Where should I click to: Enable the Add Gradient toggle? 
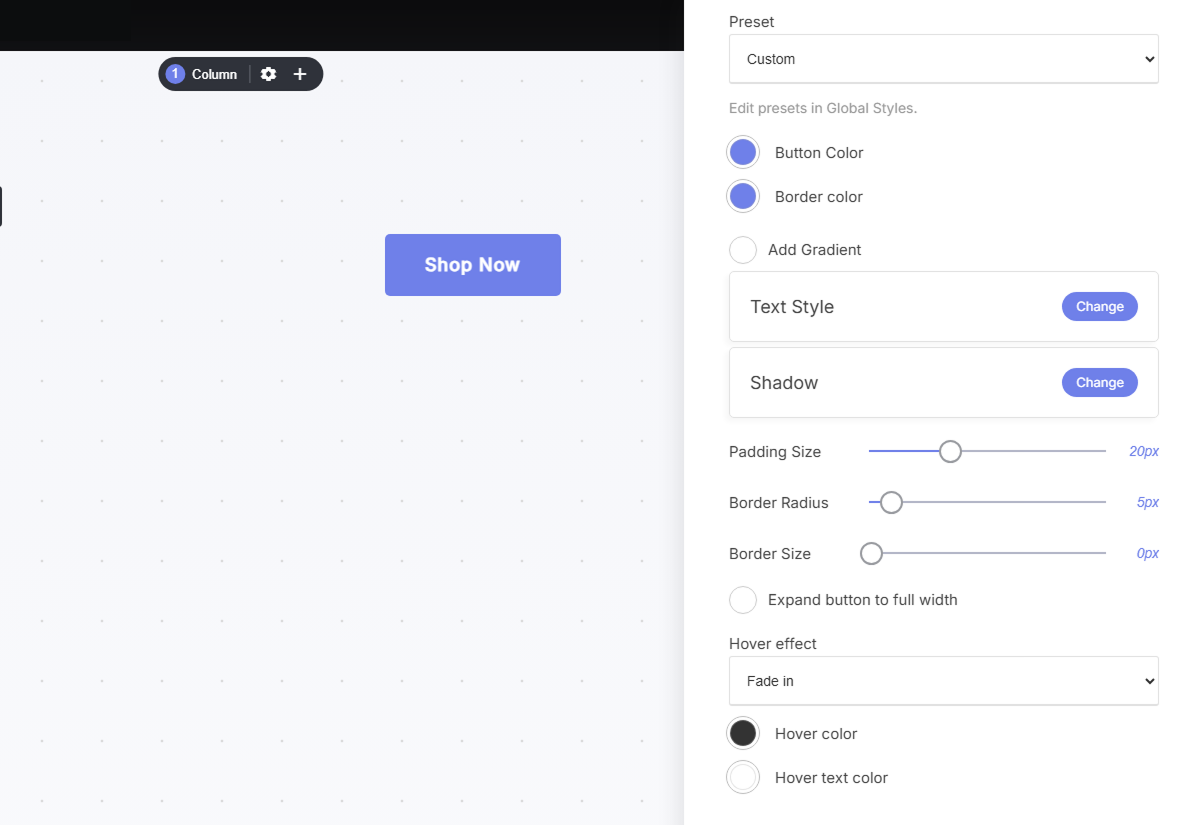pyautogui.click(x=743, y=250)
